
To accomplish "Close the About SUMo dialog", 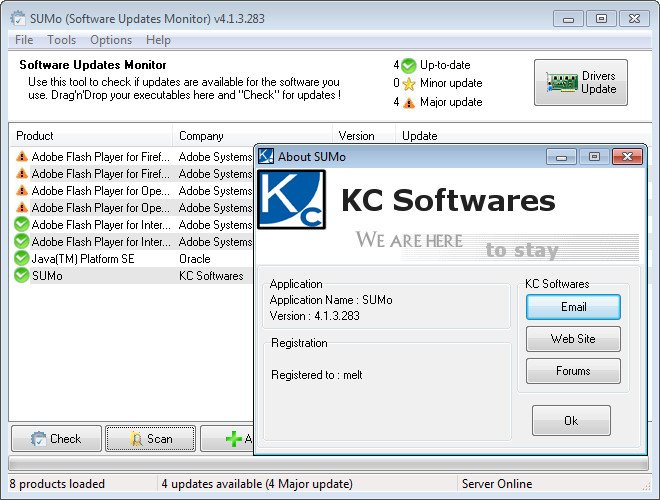I will click(x=627, y=157).
